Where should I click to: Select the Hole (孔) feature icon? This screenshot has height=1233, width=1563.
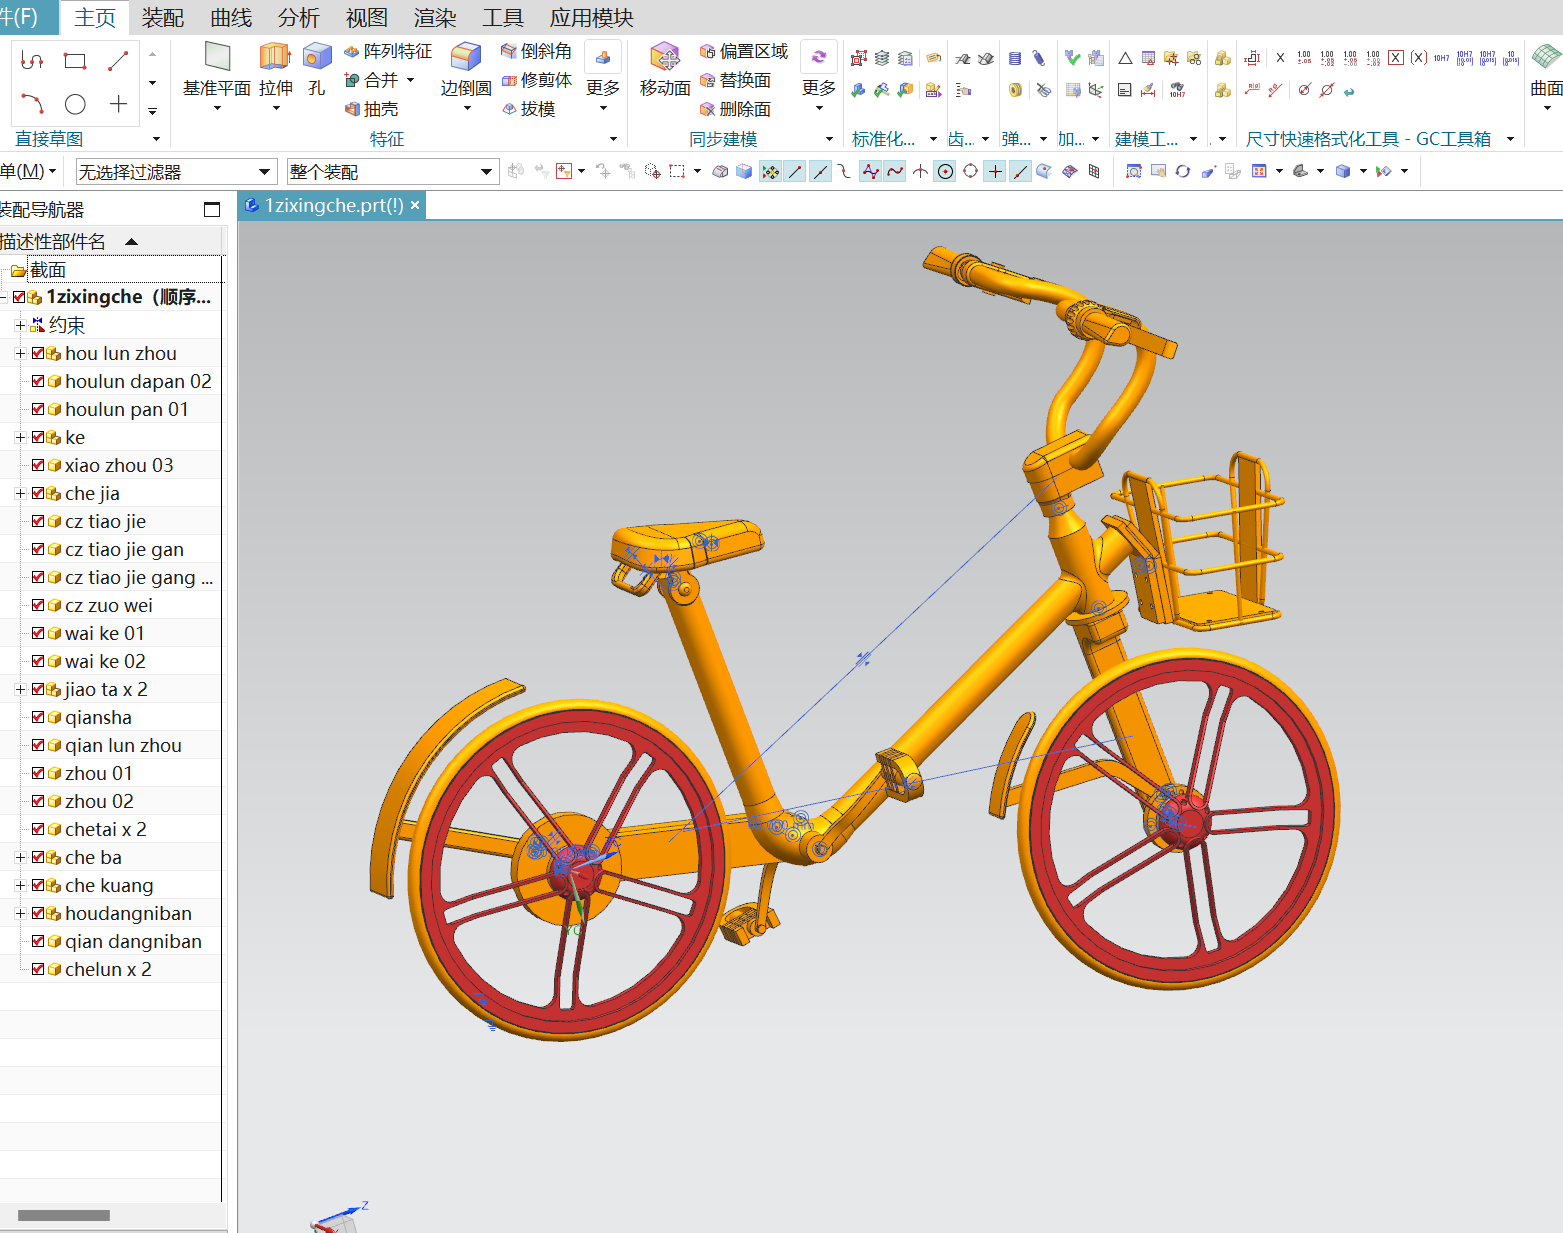[x=317, y=57]
